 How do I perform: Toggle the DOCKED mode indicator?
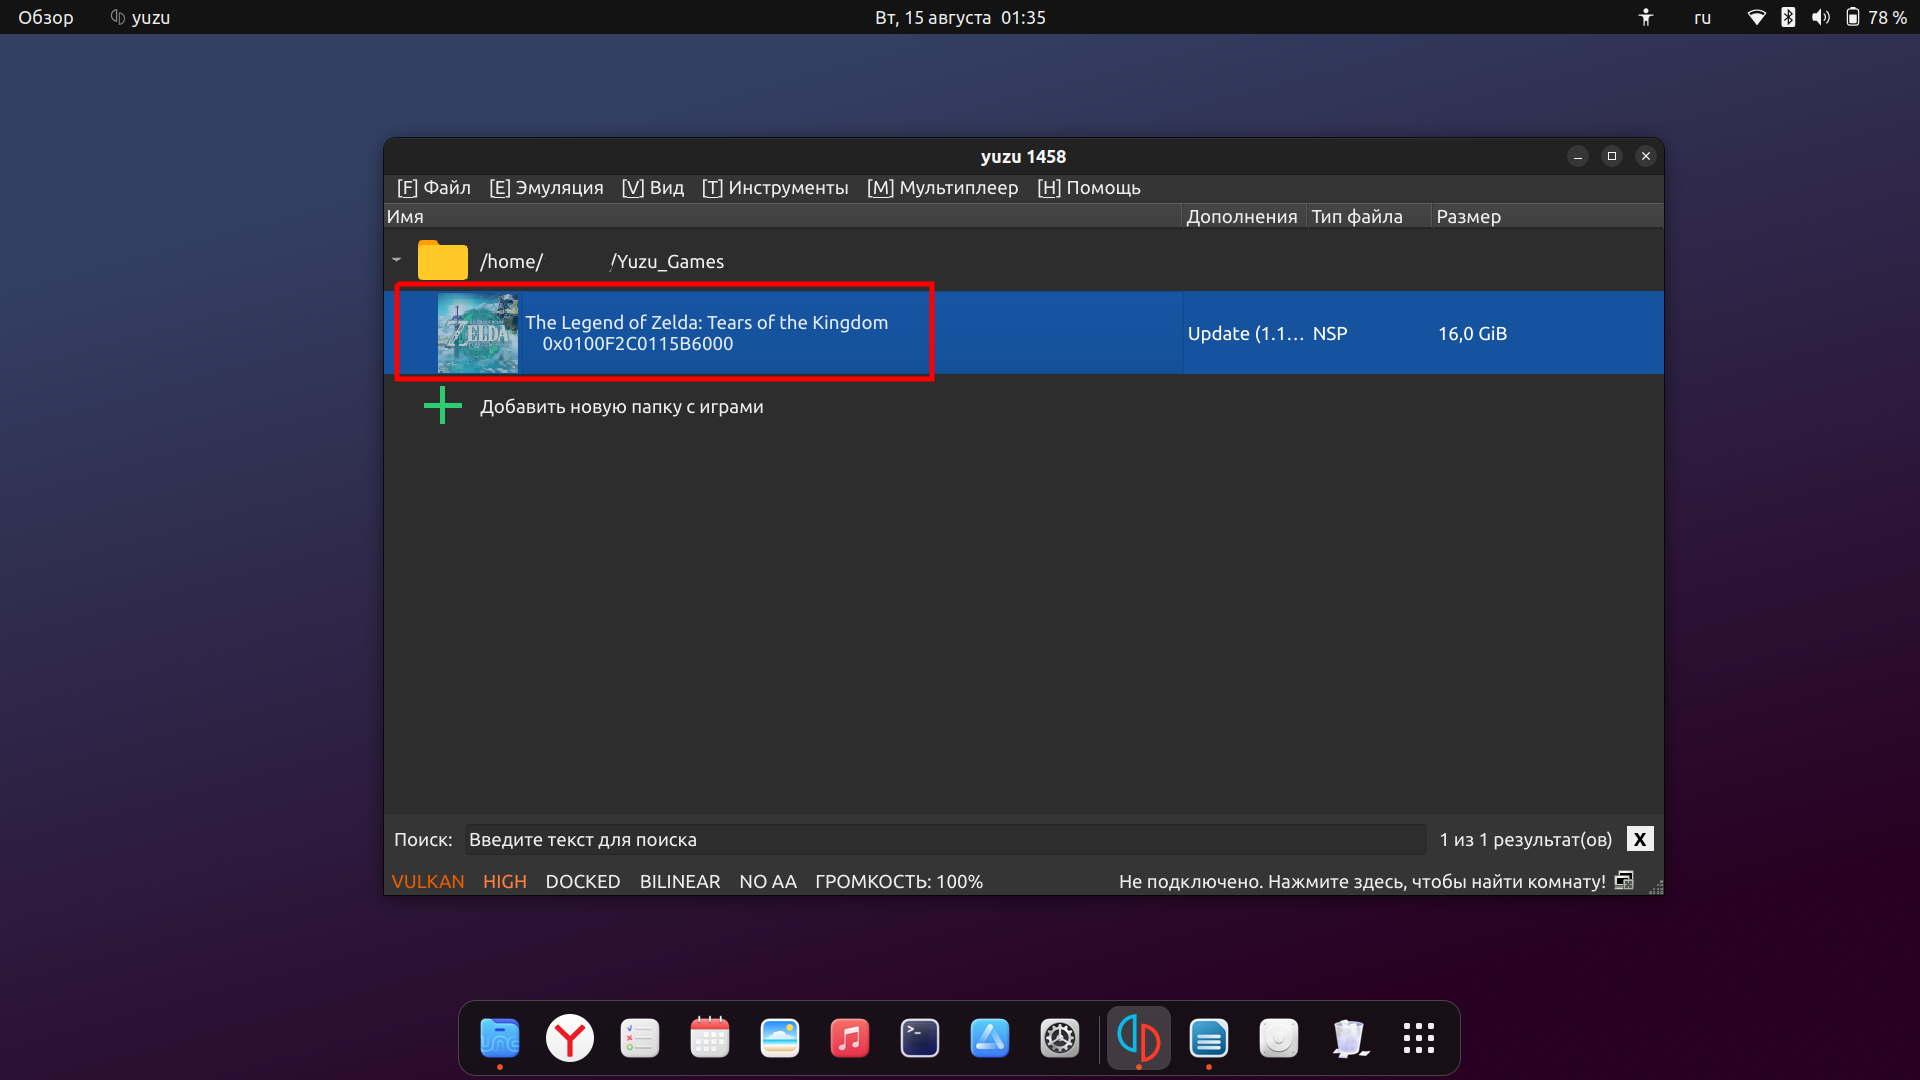click(x=583, y=881)
